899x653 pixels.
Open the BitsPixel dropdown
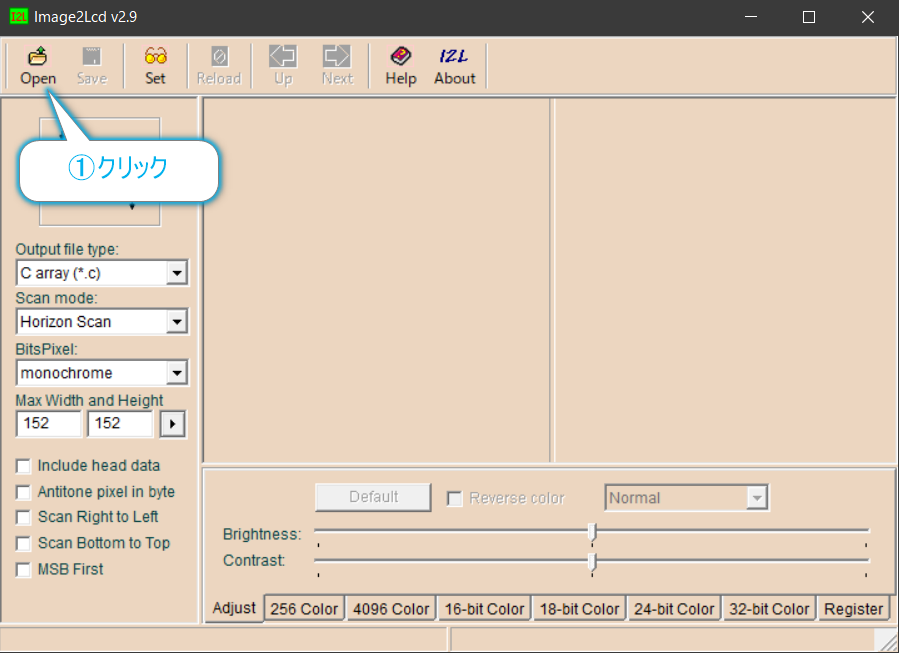point(176,372)
